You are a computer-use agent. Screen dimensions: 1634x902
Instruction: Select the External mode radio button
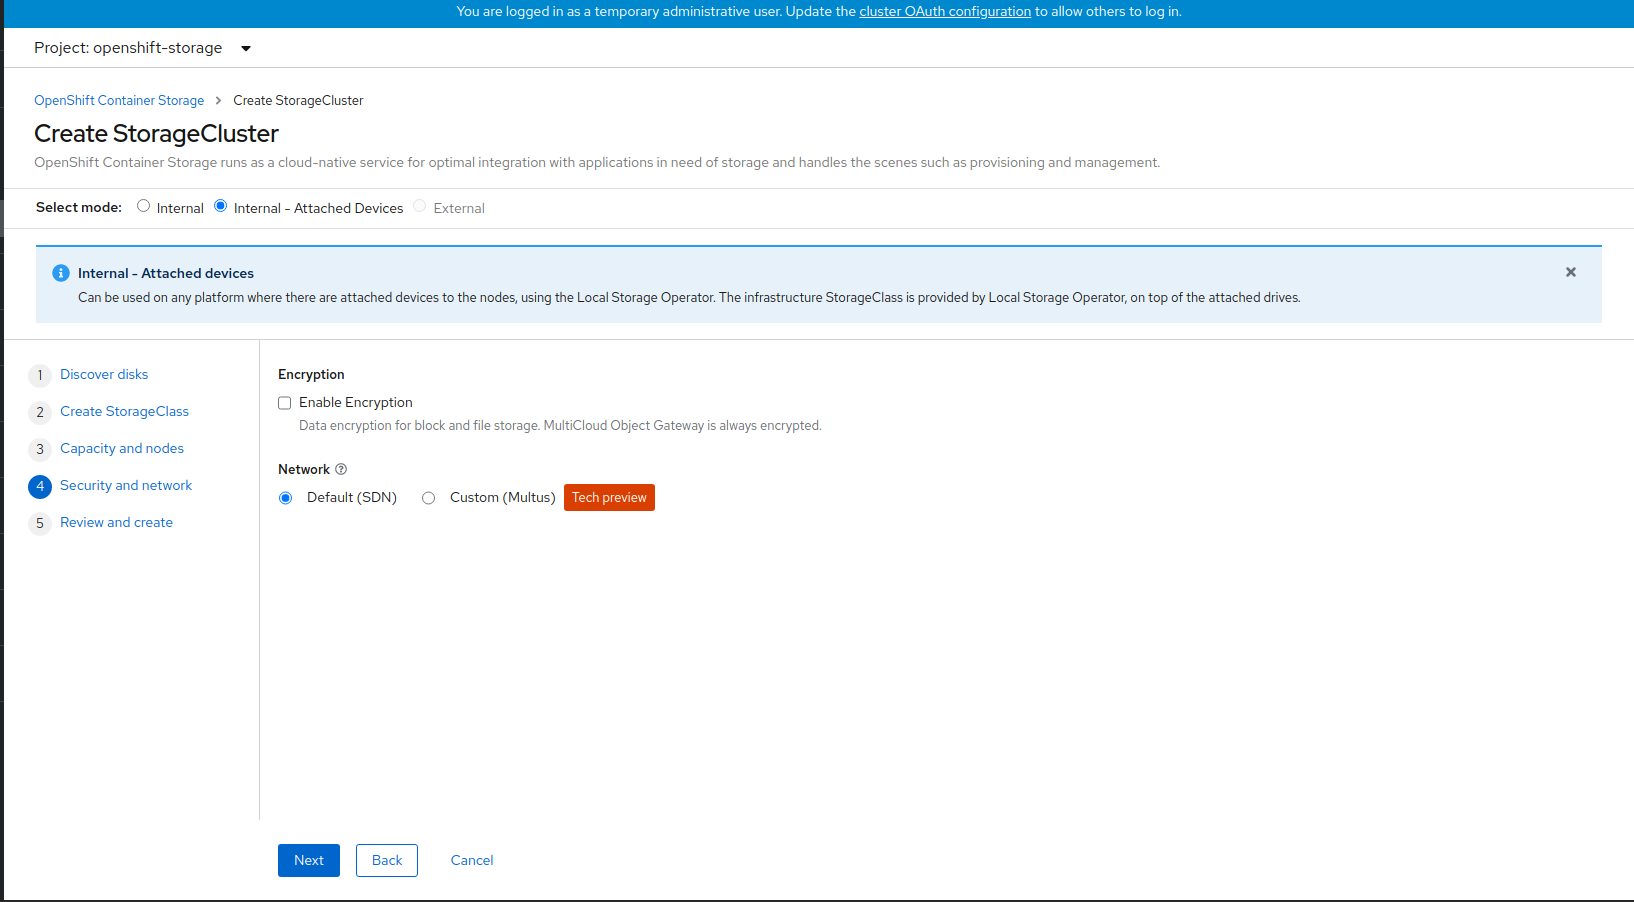420,206
